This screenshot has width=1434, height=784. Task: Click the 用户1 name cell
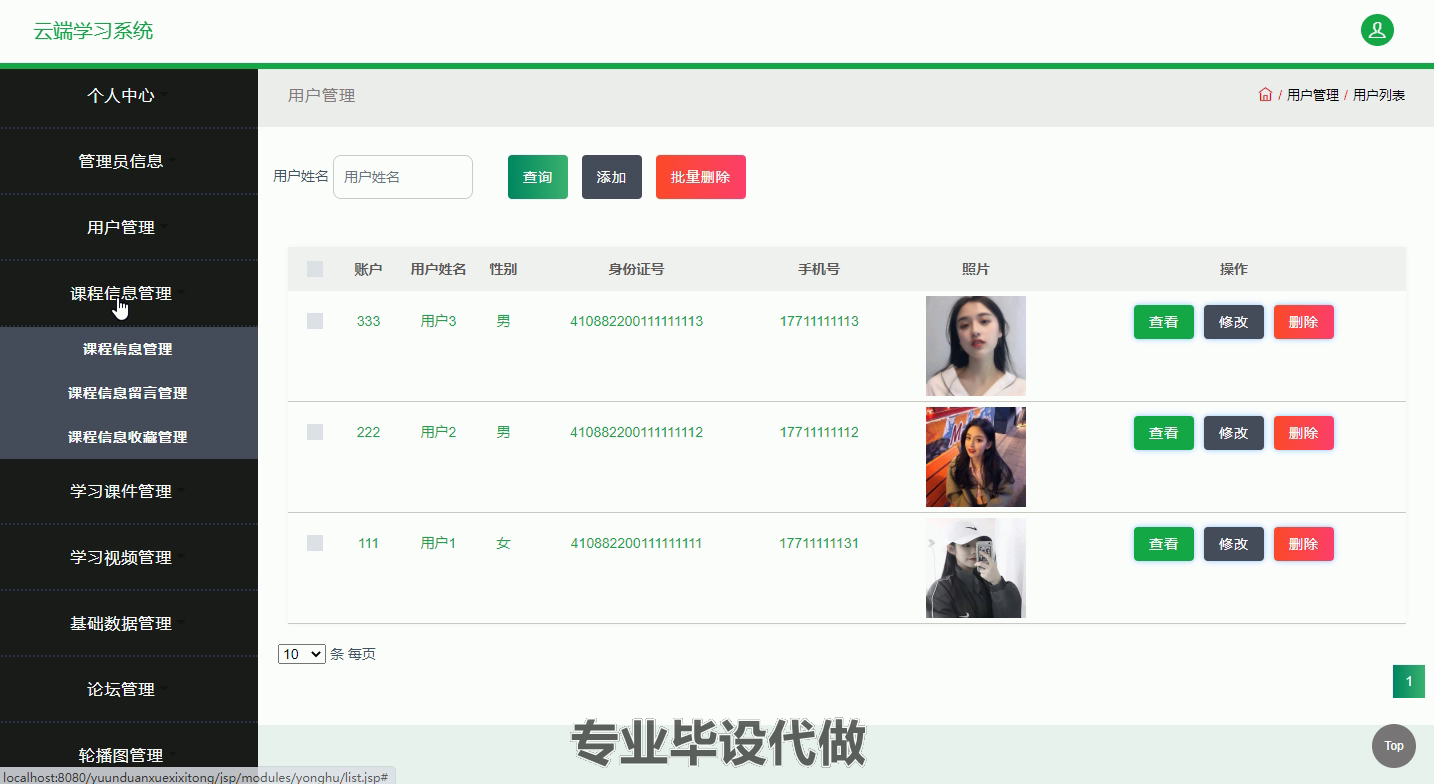pyautogui.click(x=438, y=543)
